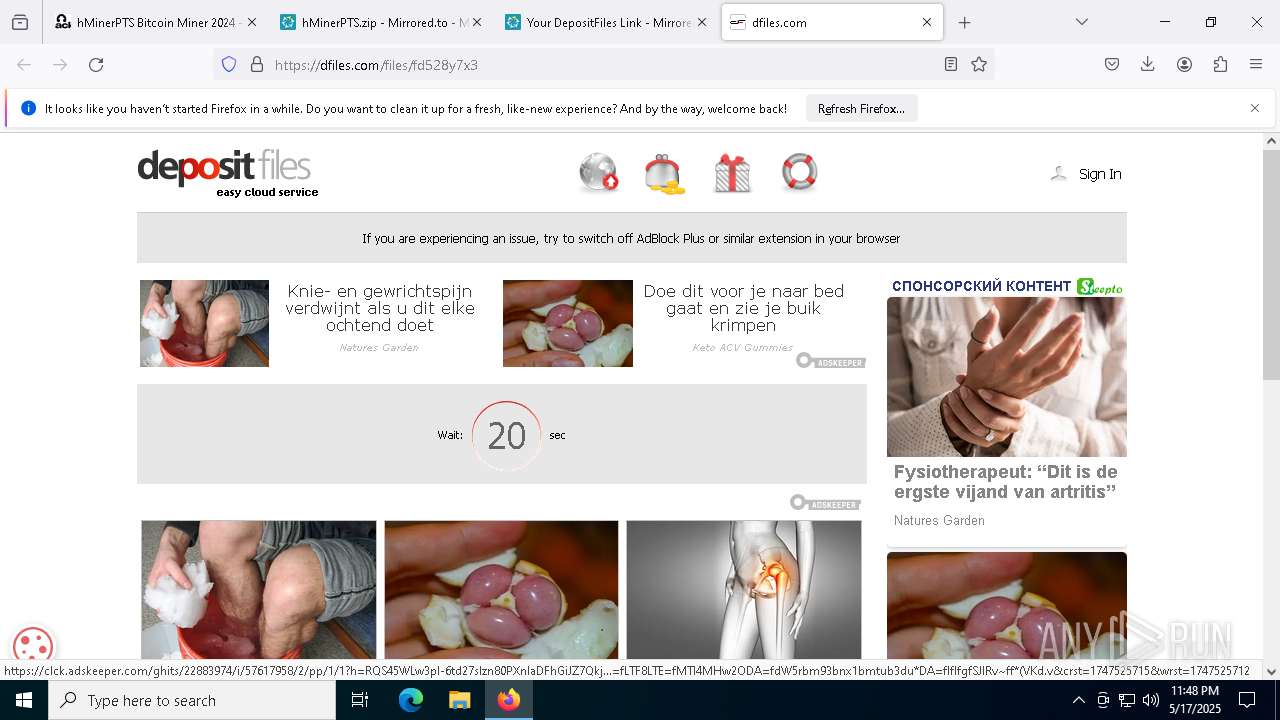Click the 20 second countdown circle
This screenshot has height=720, width=1280.
pos(506,435)
